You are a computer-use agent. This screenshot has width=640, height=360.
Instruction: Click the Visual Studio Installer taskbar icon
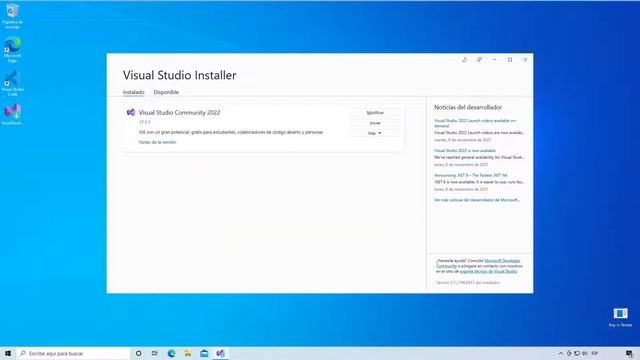220,353
